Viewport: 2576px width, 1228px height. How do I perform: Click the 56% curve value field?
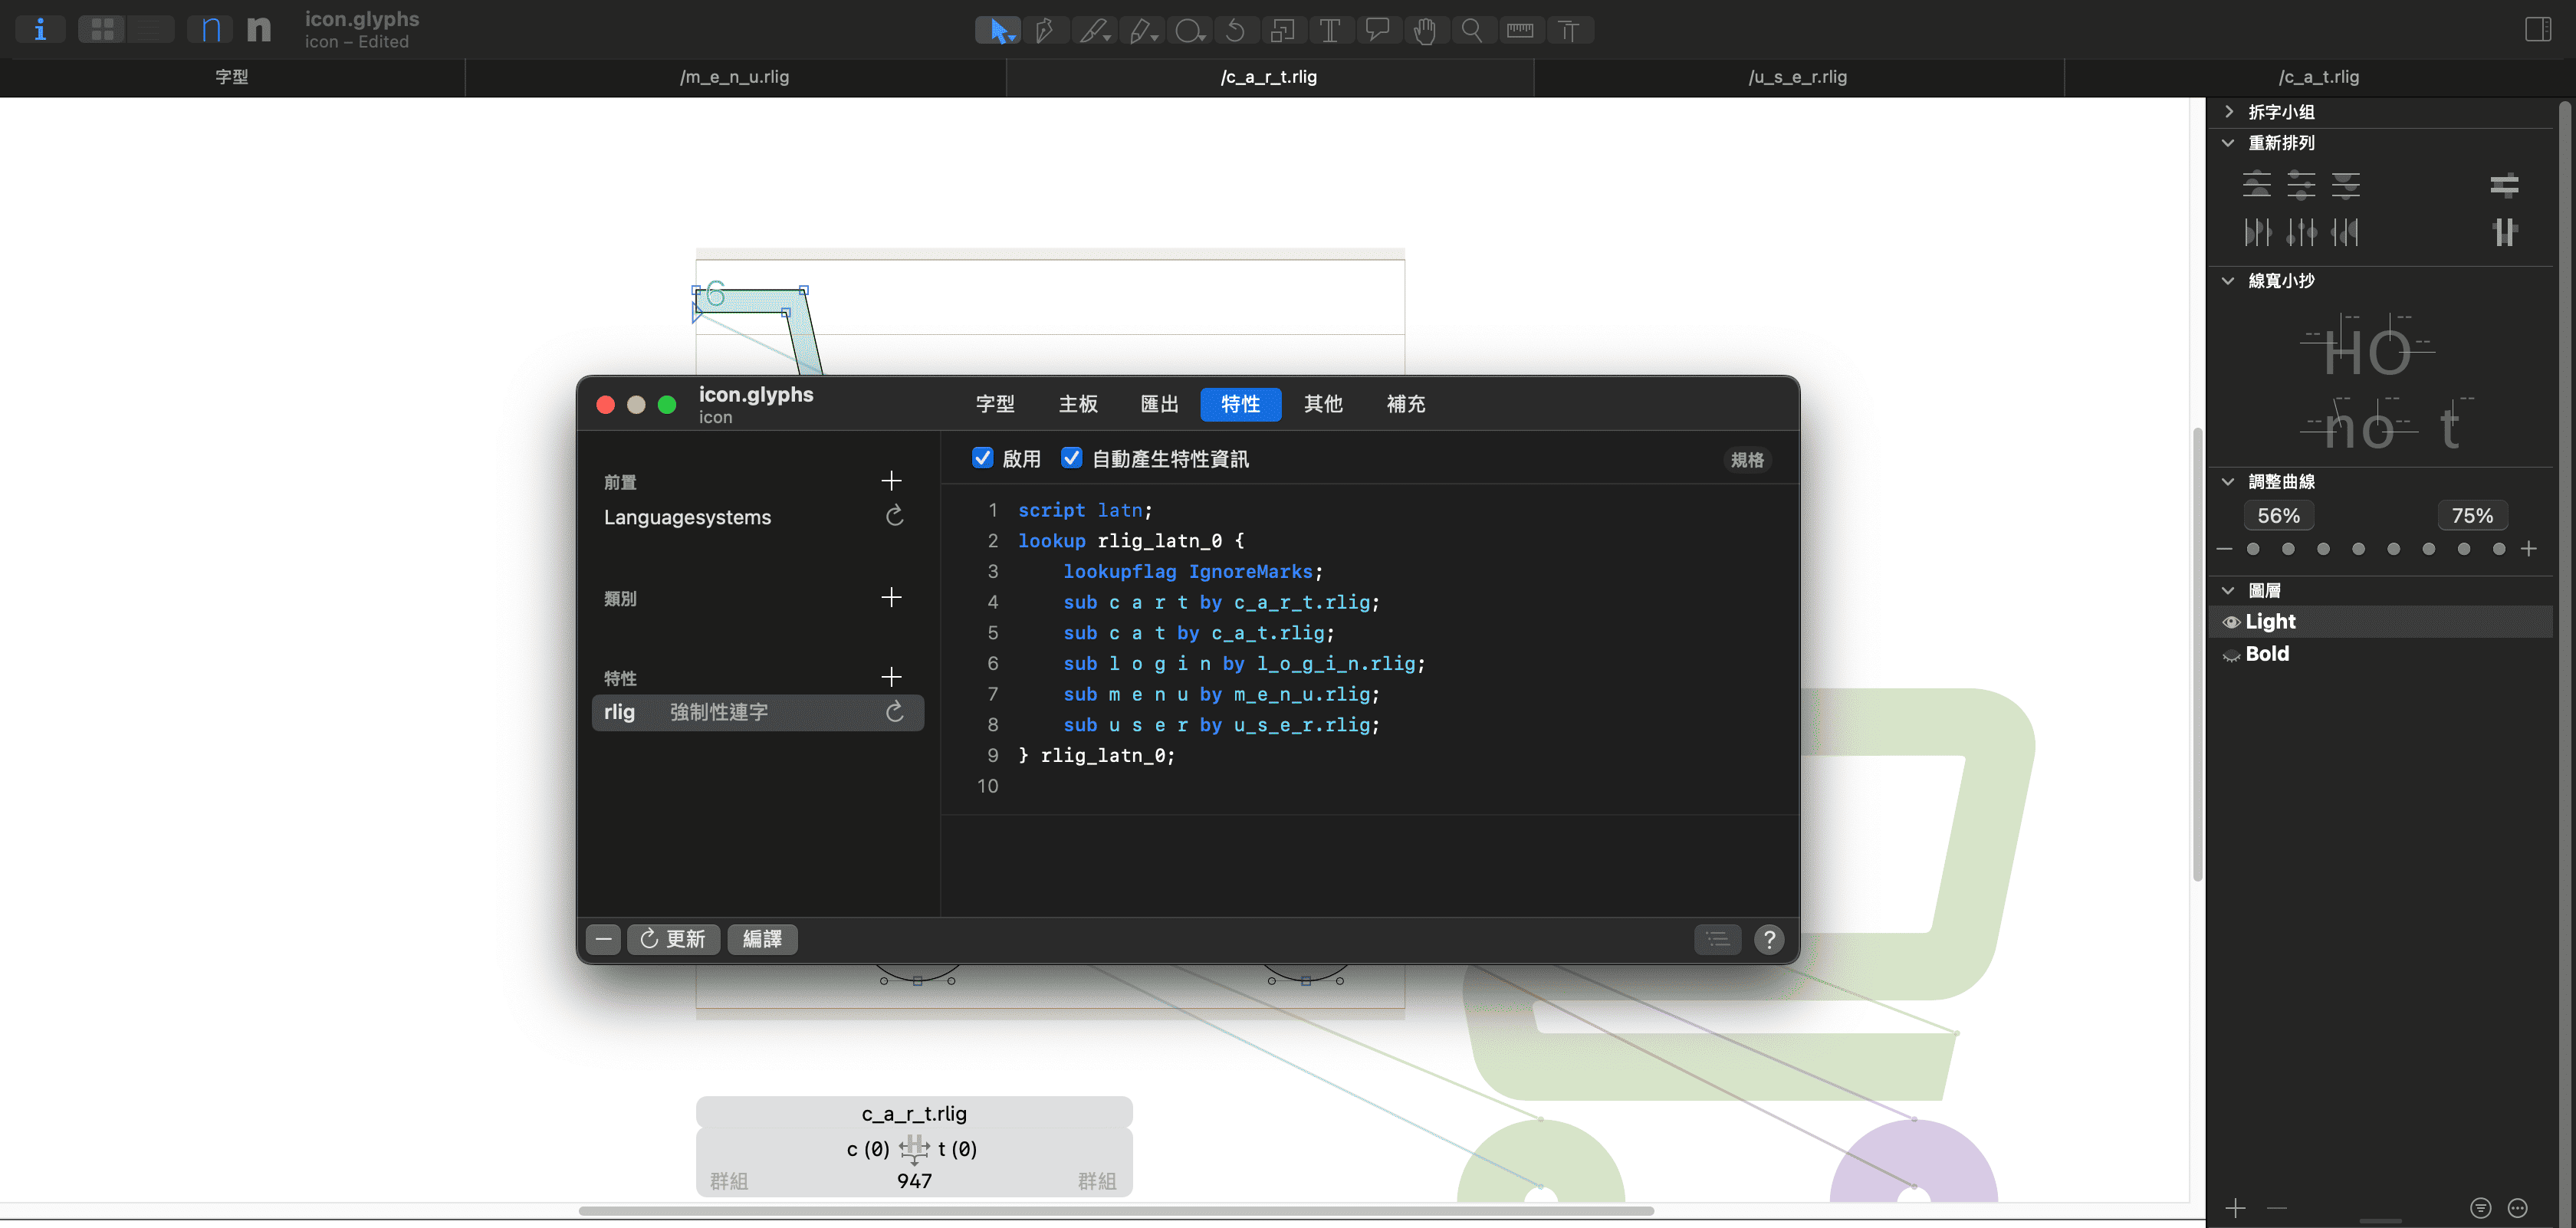pos(2278,516)
